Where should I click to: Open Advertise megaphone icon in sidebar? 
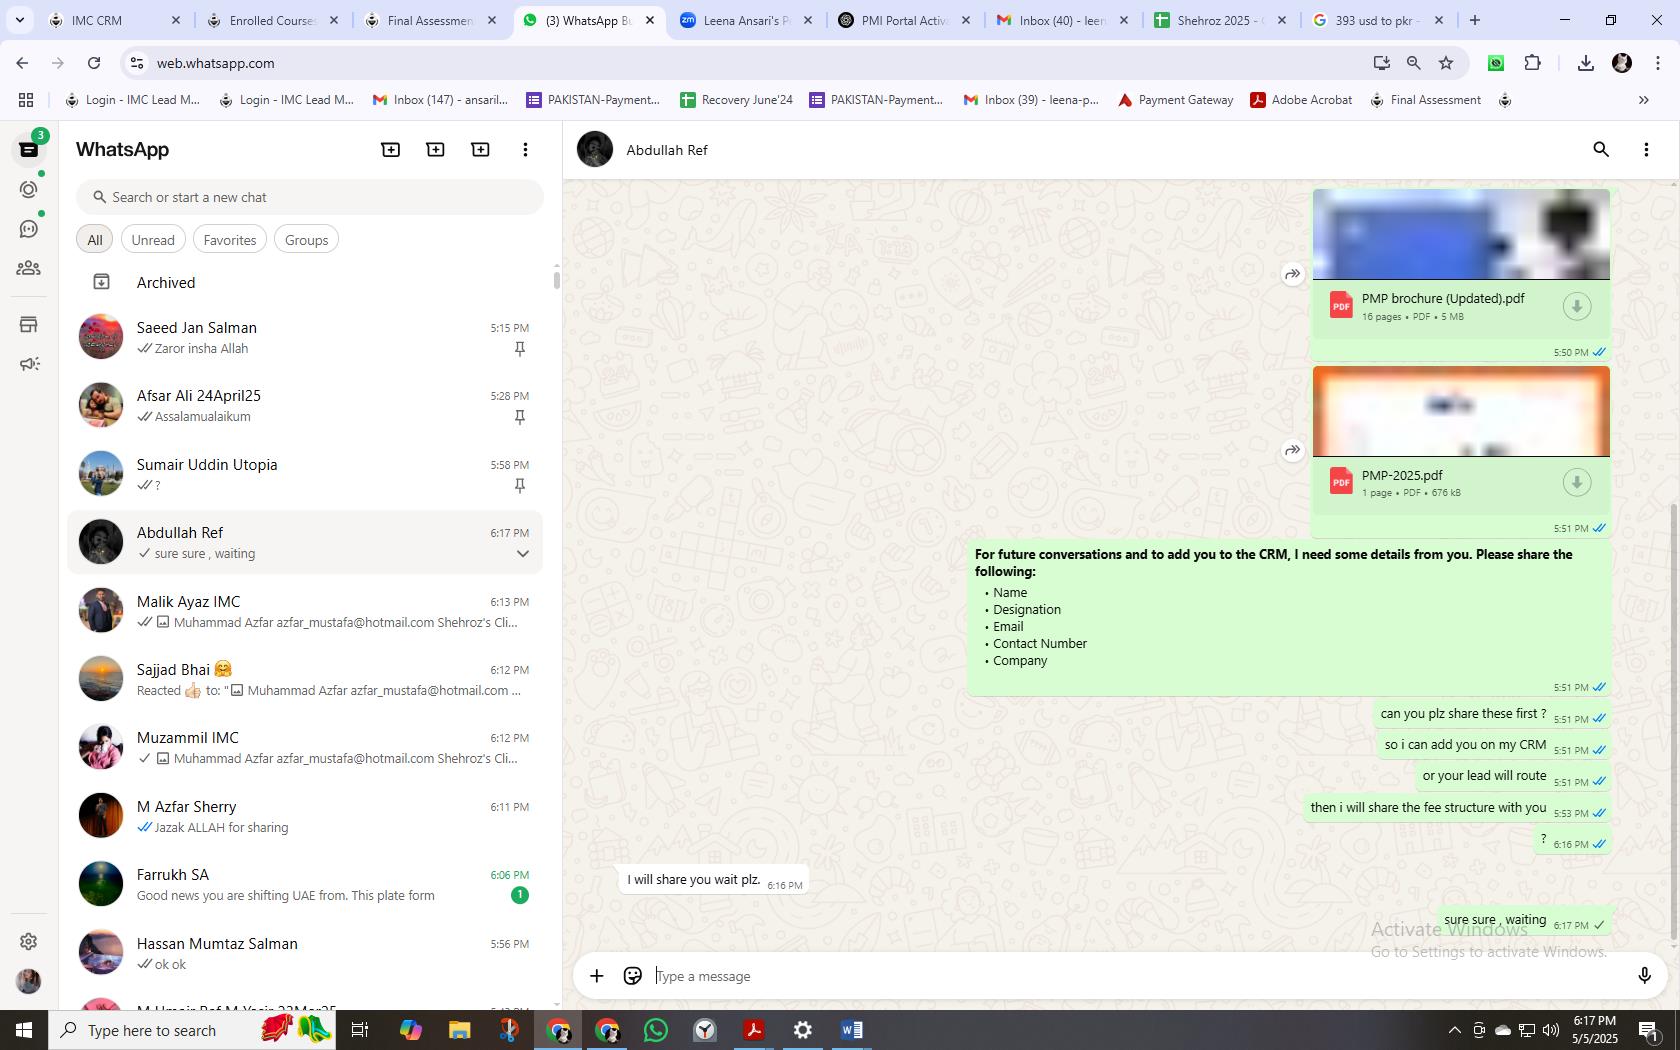click(x=29, y=364)
